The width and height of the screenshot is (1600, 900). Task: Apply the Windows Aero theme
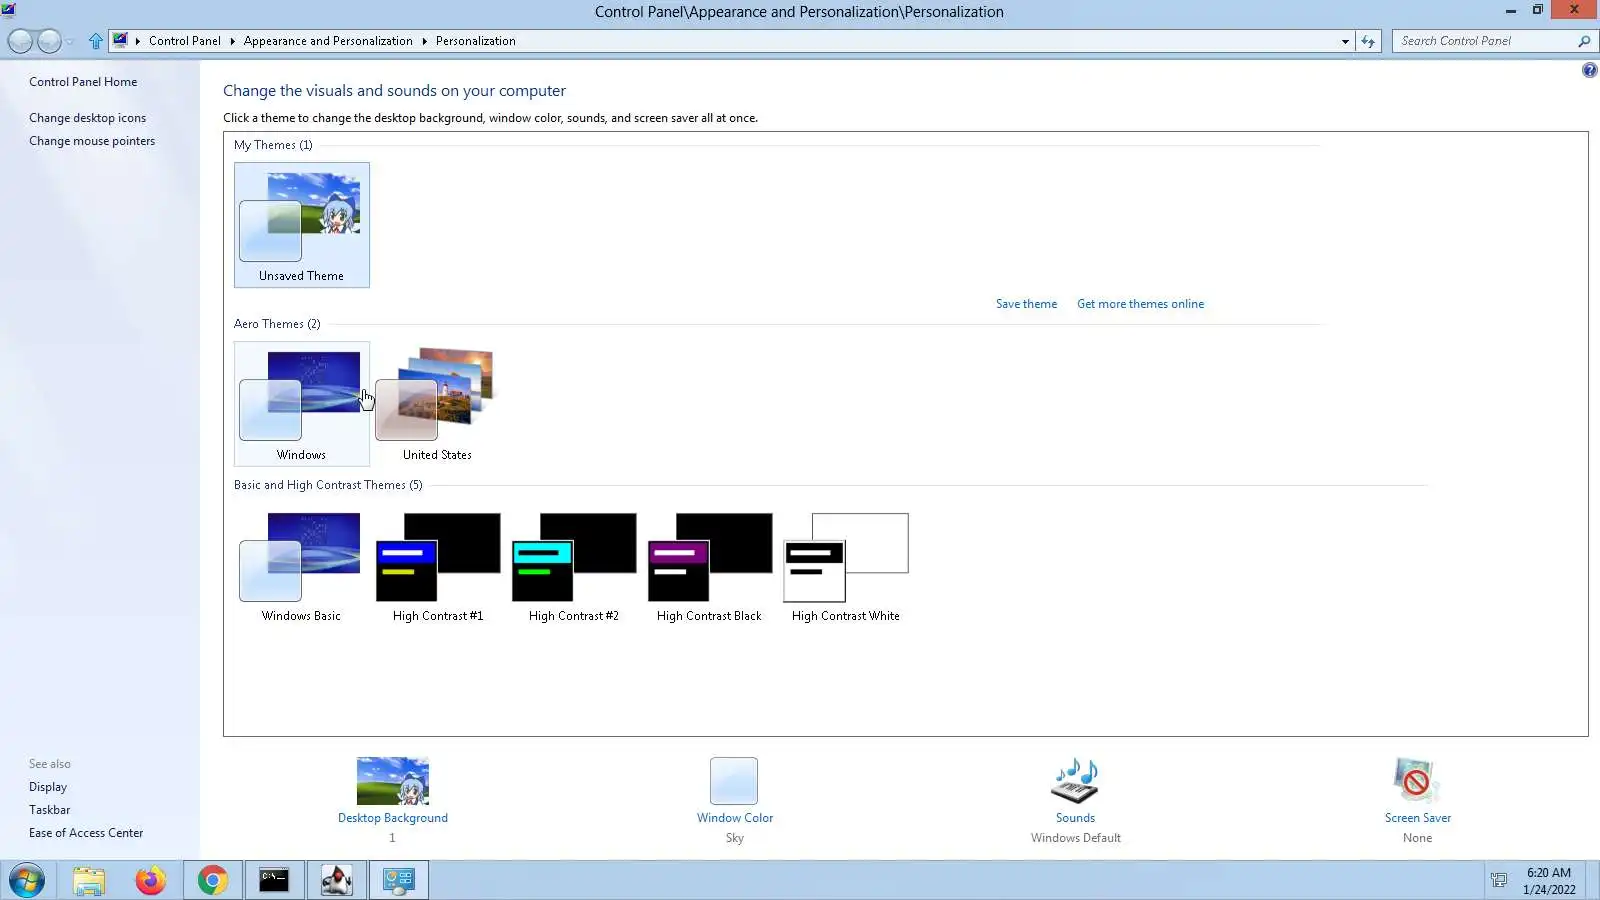pyautogui.click(x=301, y=404)
